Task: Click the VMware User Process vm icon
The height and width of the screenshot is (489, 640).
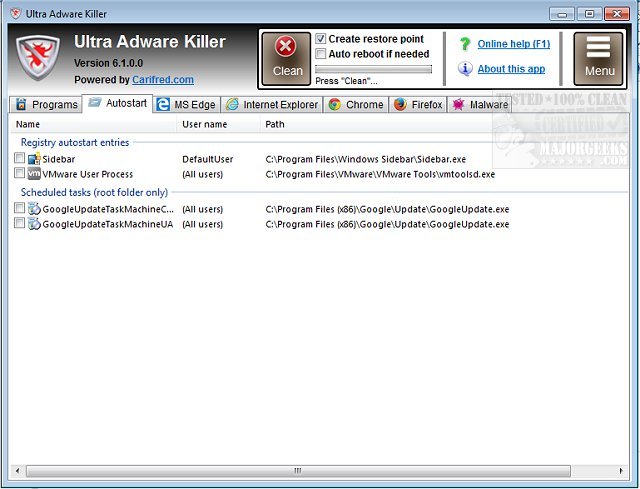Action: [x=34, y=174]
